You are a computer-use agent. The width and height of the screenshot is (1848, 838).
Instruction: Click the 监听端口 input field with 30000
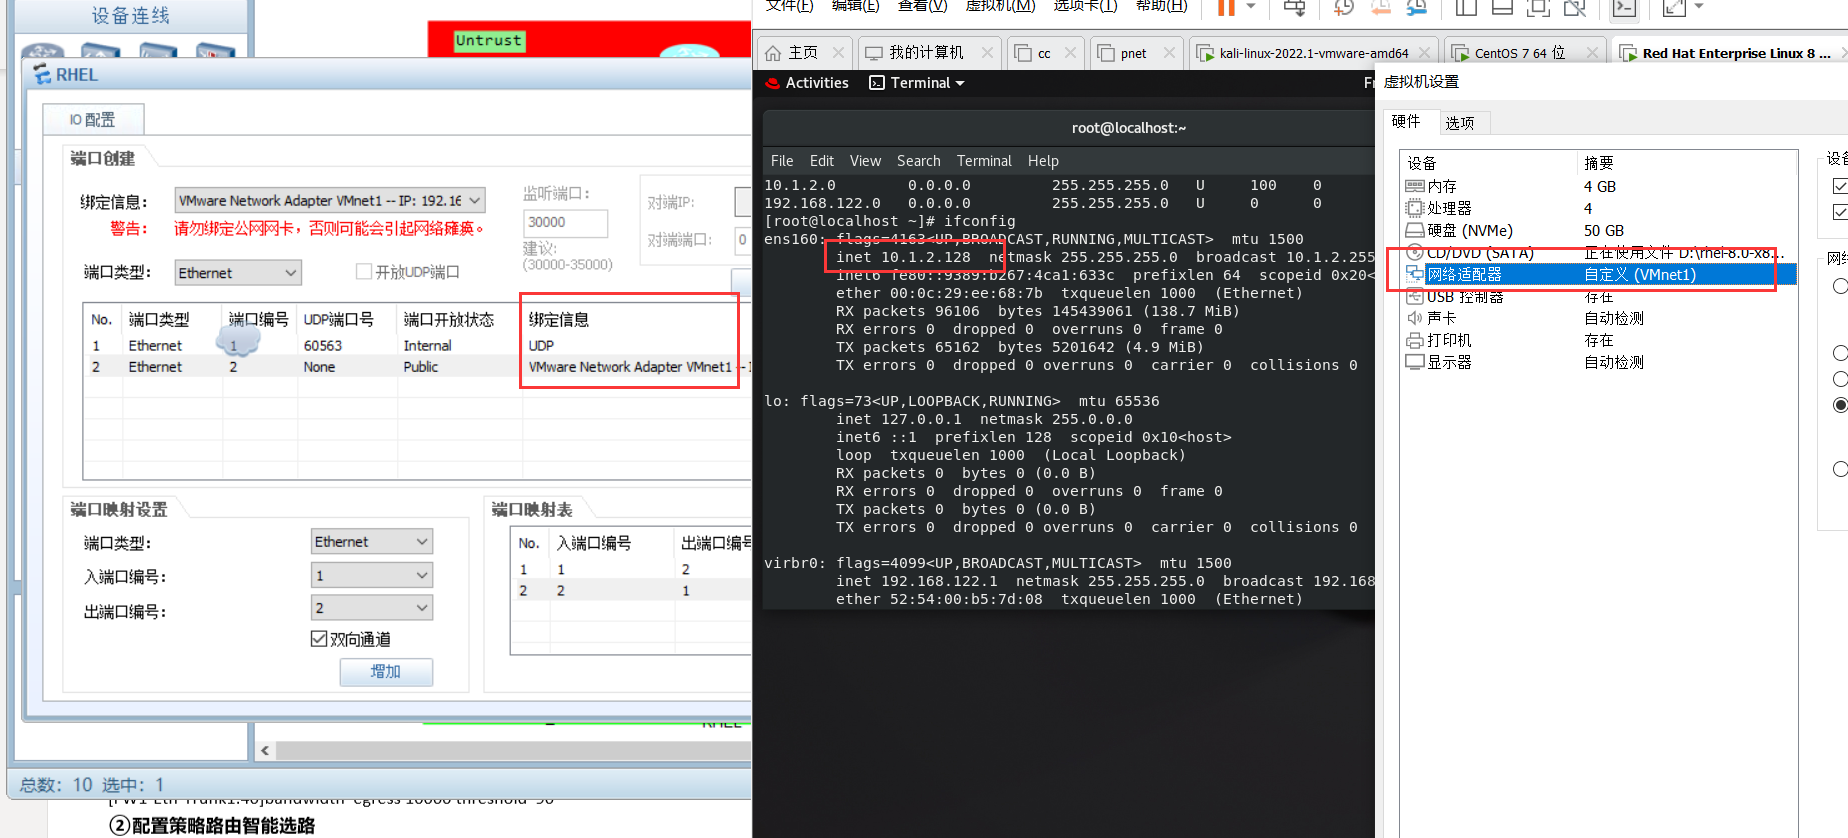[565, 223]
